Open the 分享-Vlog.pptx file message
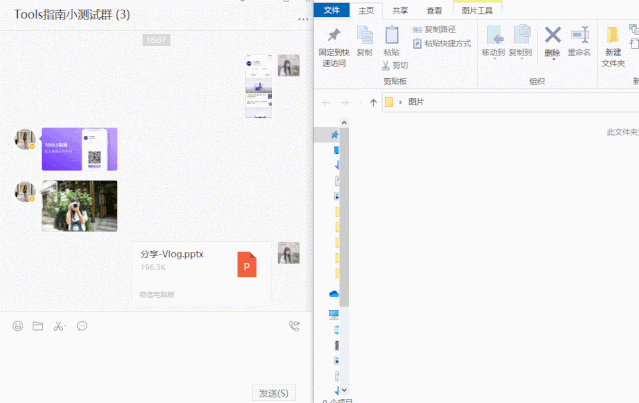639x403 pixels. click(x=201, y=271)
